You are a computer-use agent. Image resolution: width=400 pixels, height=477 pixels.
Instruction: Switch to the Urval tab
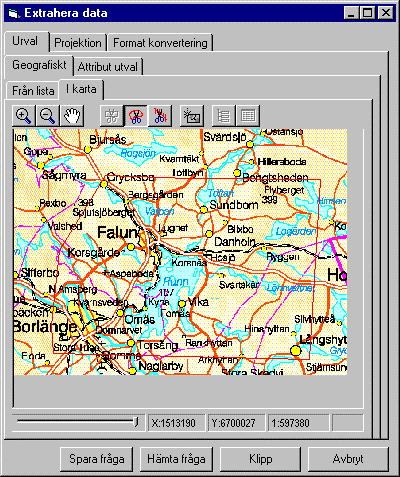[x=25, y=41]
